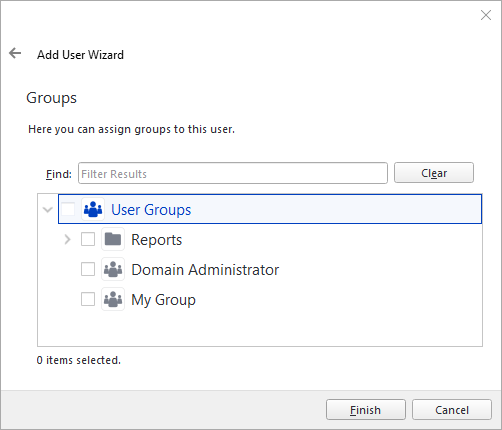
Task: Click the blue User Groups icon
Action: pyautogui.click(x=93, y=209)
